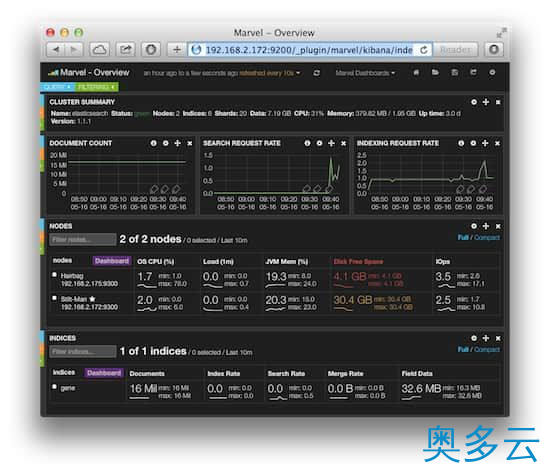Viewport: 550px width, 473px height.
Task: Click Indices panel move plus icon
Action: [x=486, y=338]
